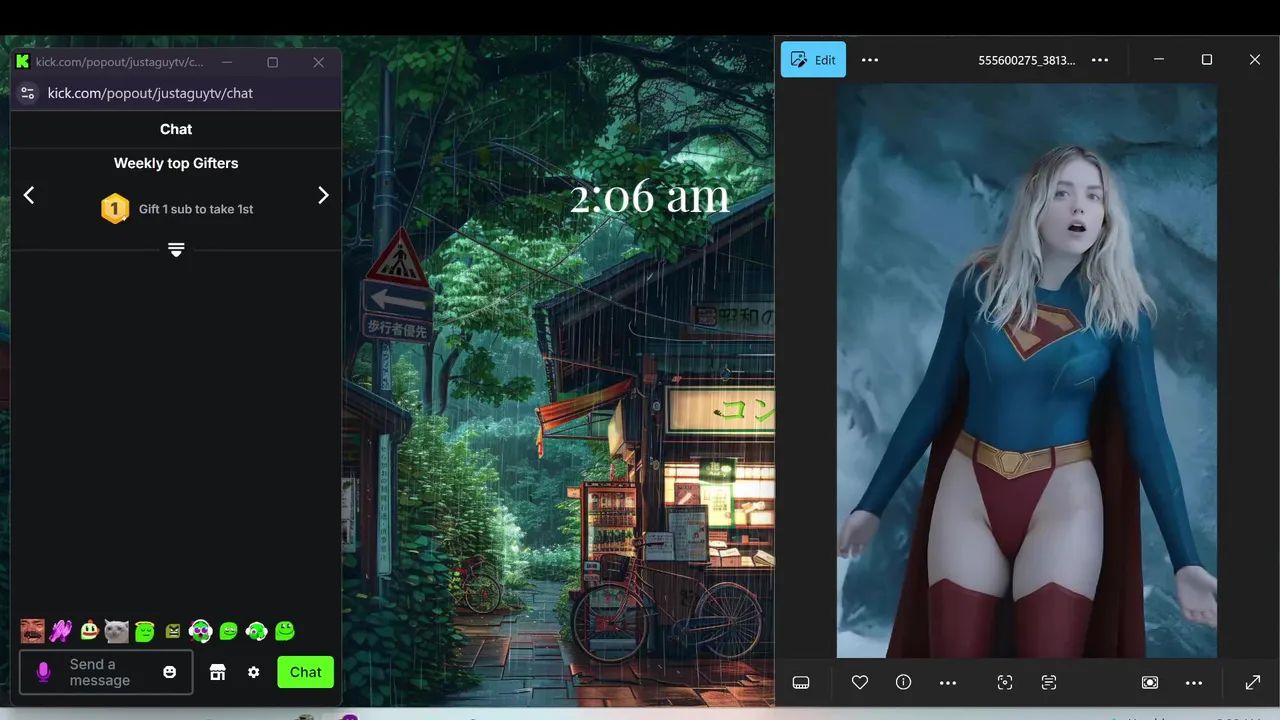1280x720 pixels.
Task: Click the 2:06 am clock widget
Action: point(649,196)
